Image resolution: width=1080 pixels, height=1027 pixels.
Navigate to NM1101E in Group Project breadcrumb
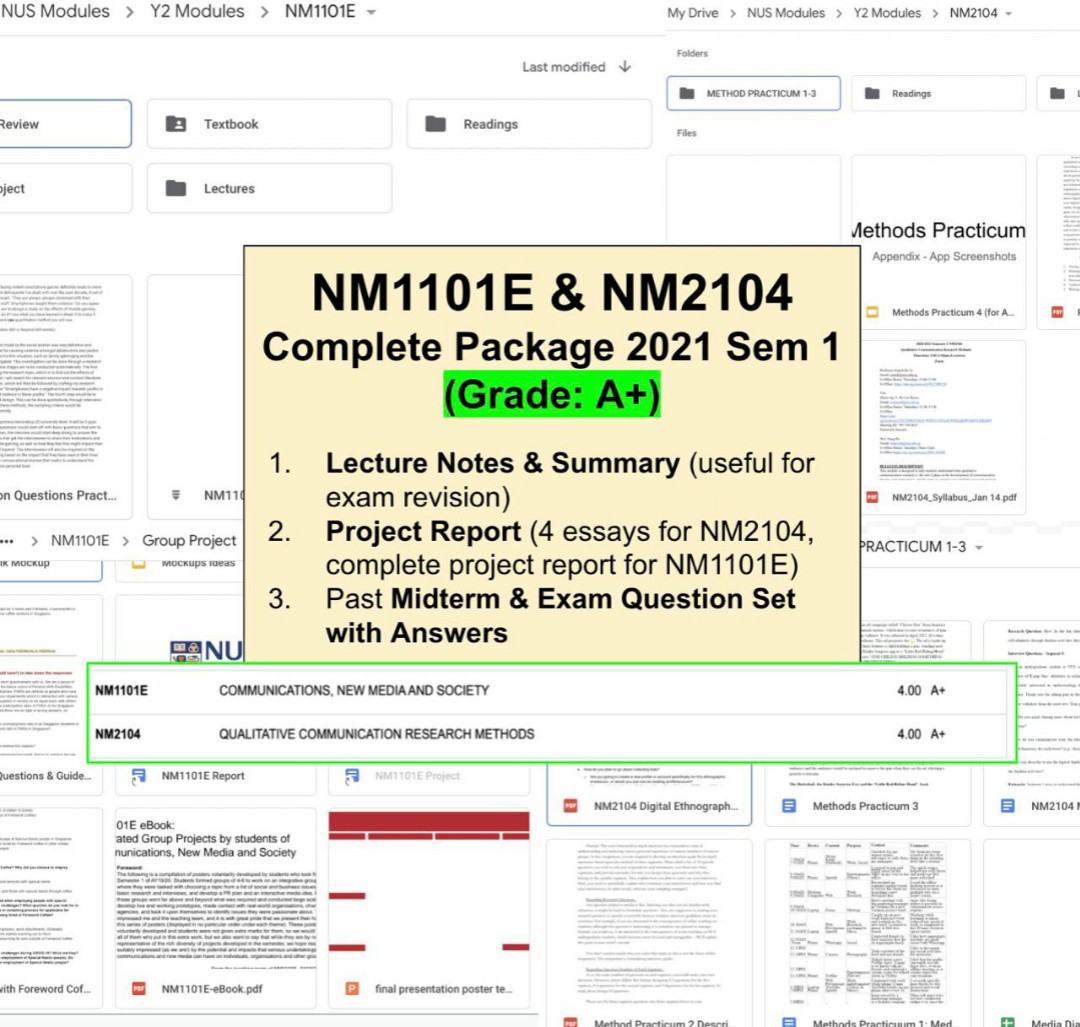80,541
